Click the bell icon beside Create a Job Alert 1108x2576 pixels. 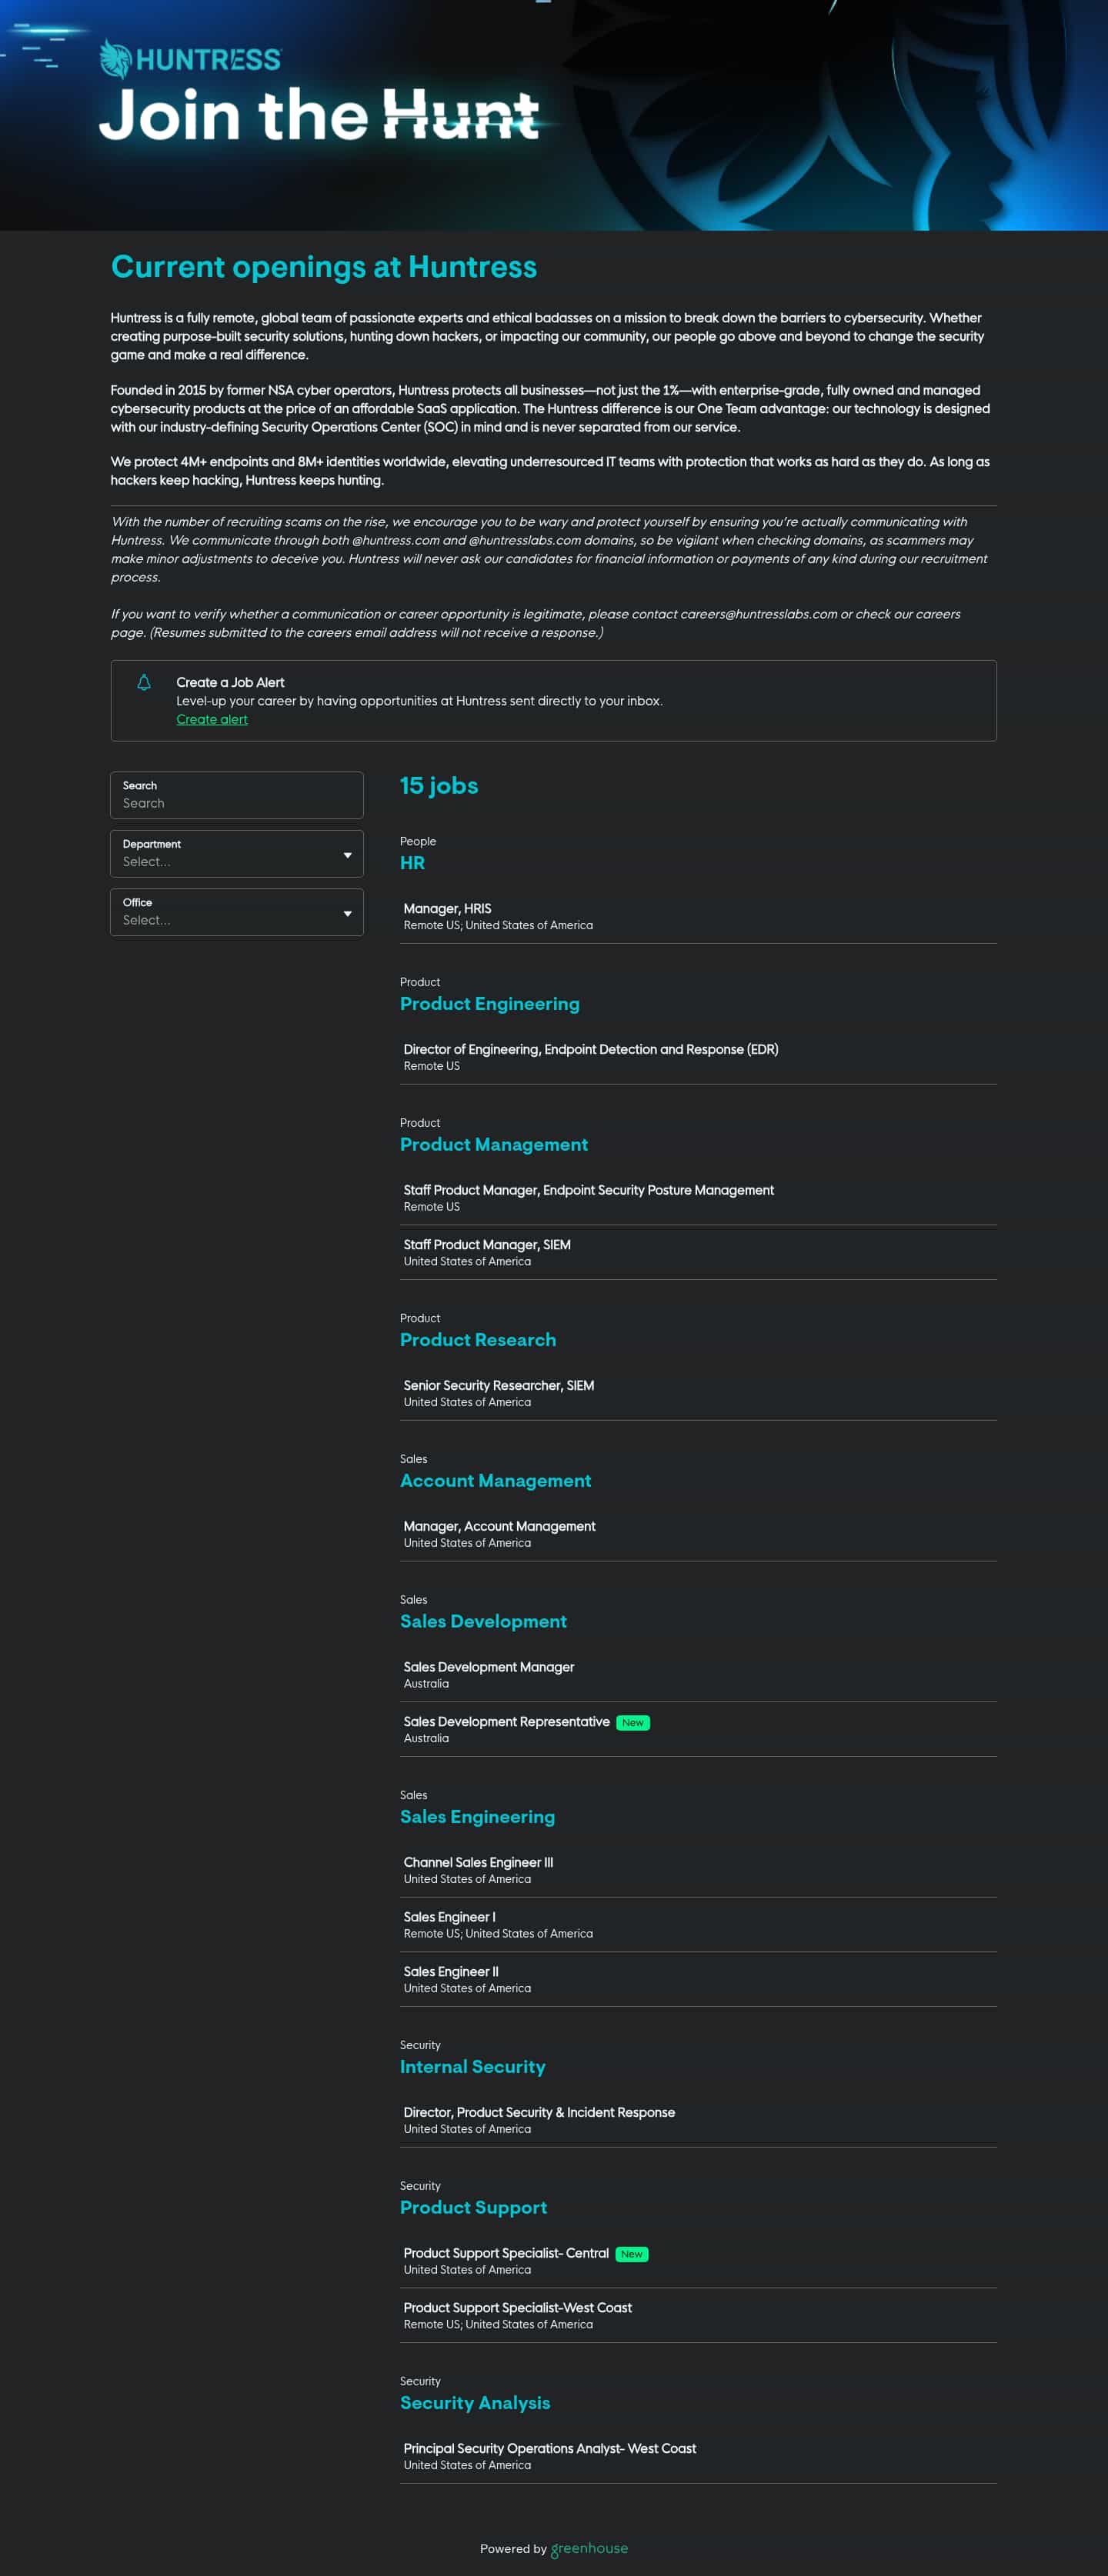(144, 682)
